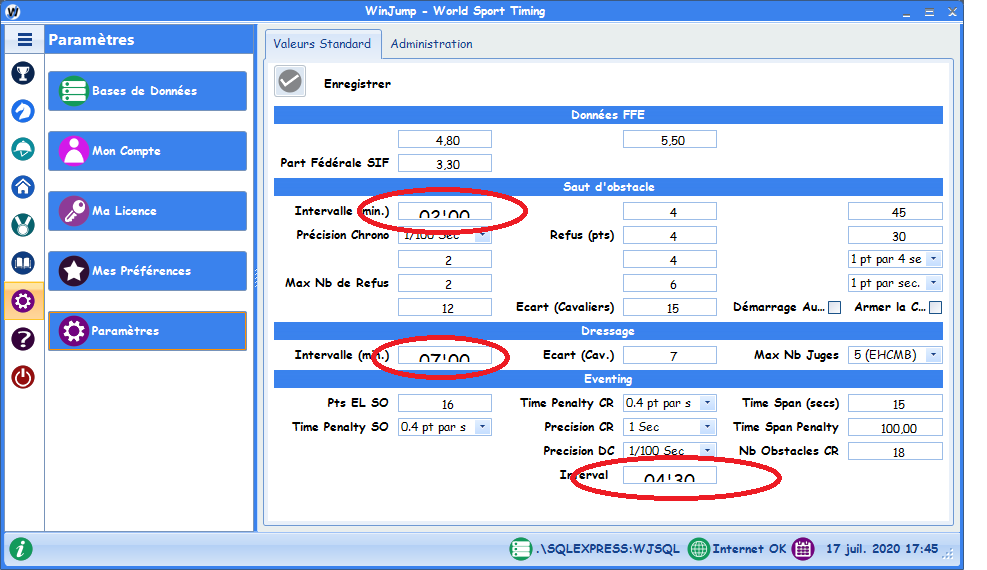Viewport: 987px width, 570px height.
Task: Toggle the Démarrage Au... checkbox
Action: (x=835, y=308)
